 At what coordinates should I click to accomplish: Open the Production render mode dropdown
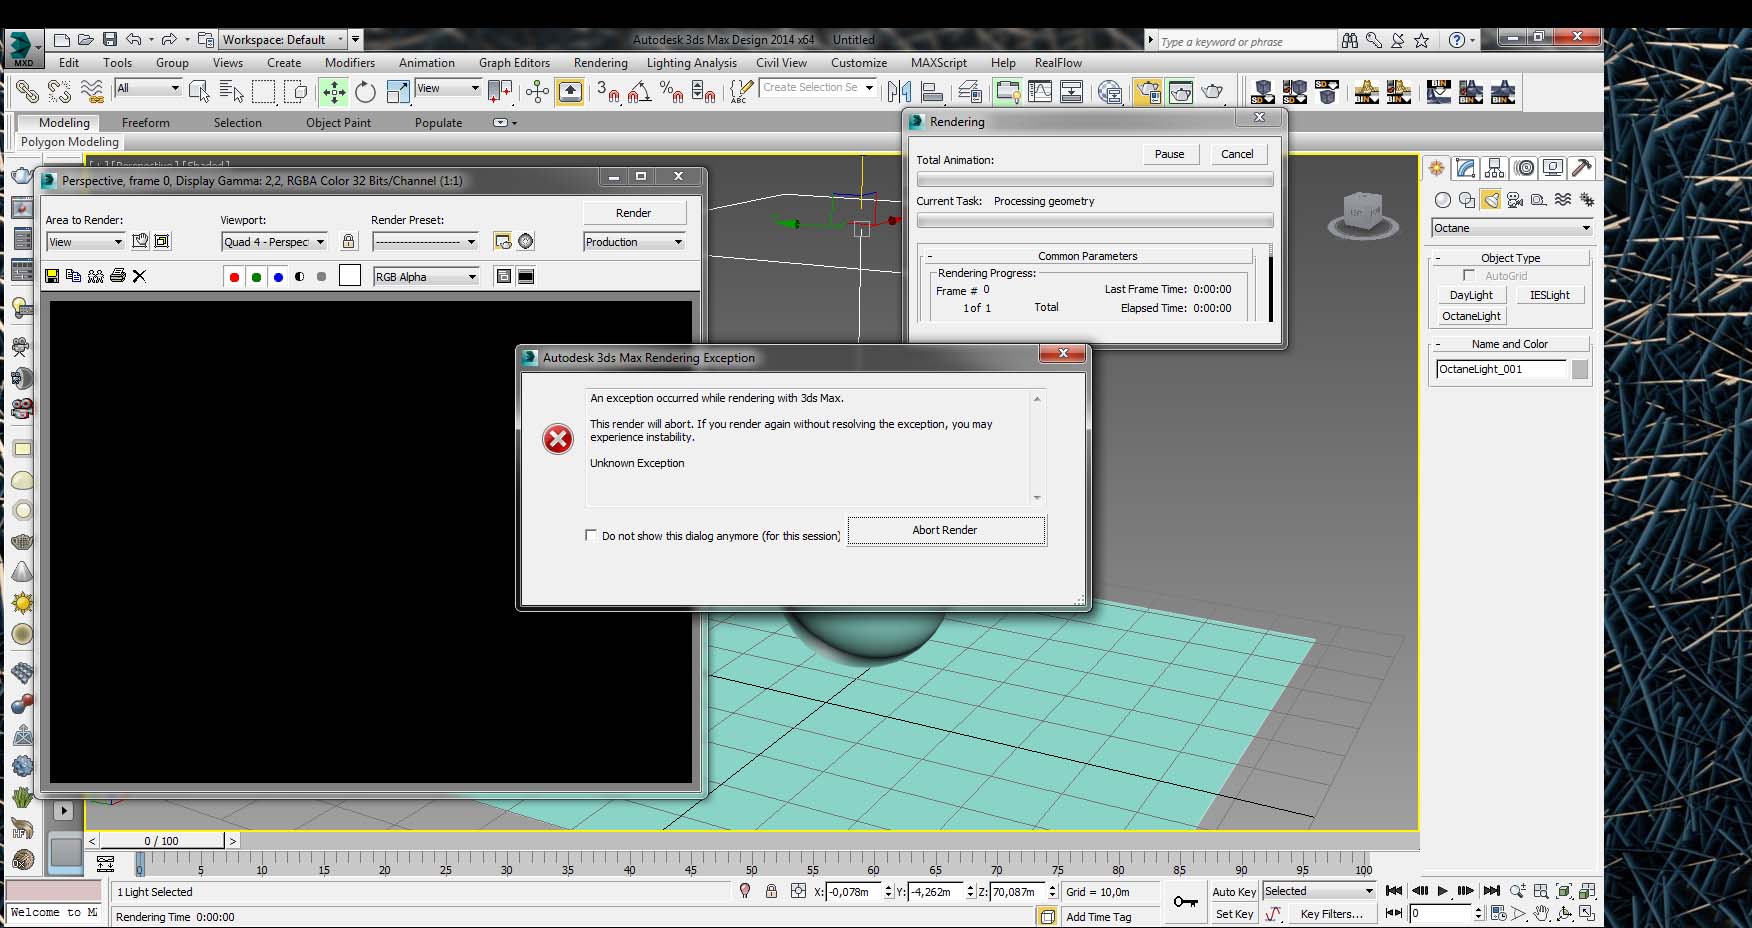coord(634,242)
